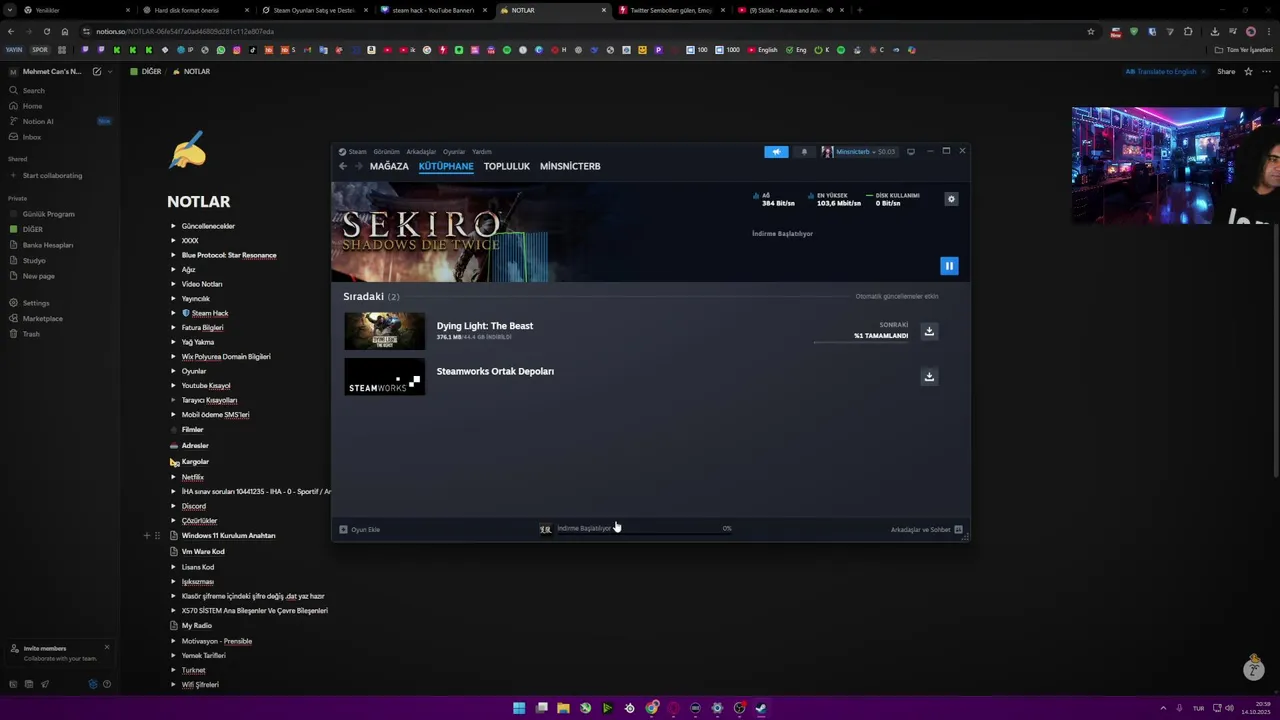Close the Invite members card in Notion

(107, 647)
